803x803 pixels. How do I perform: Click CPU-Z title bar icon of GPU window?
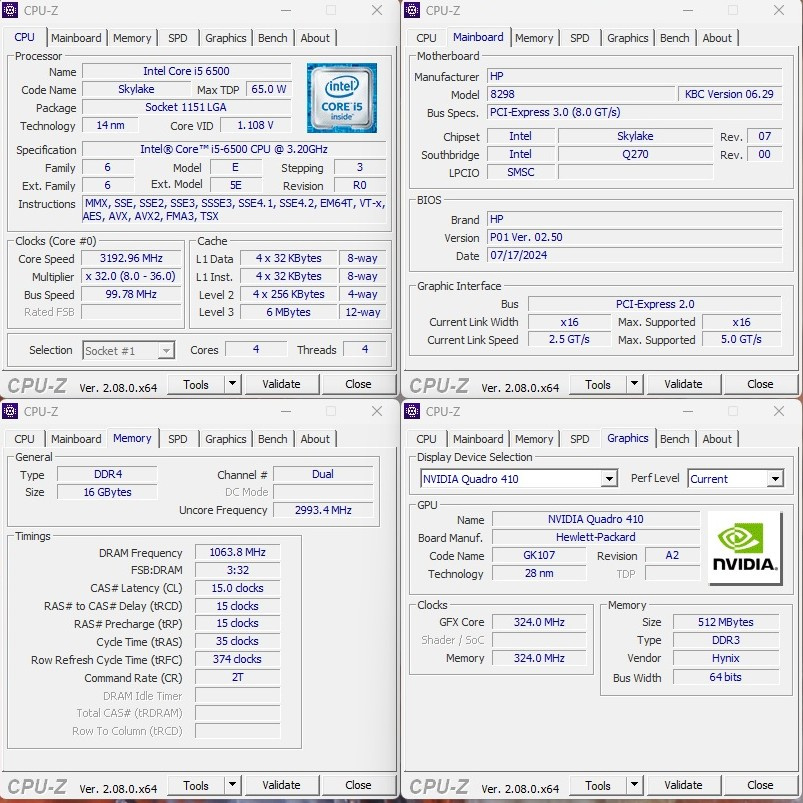[413, 411]
